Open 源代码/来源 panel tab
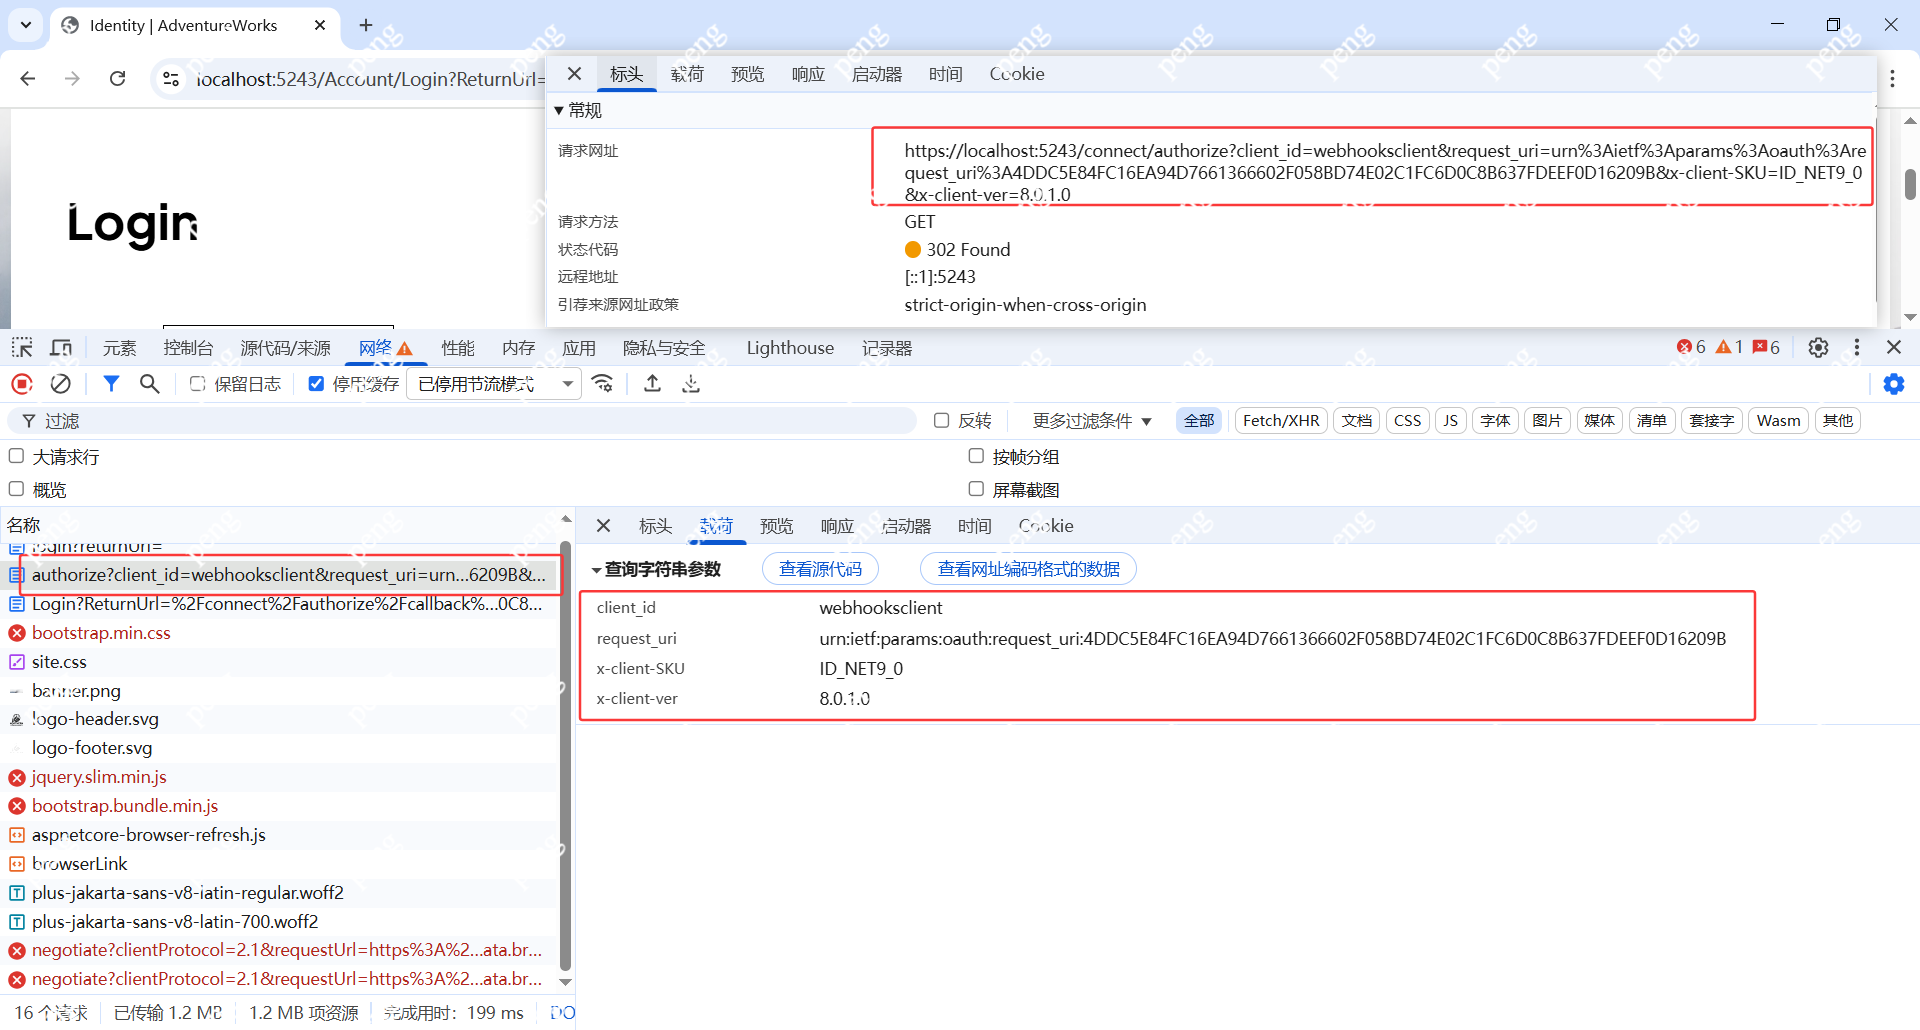Screen dimensions: 1920x1030 285,348
